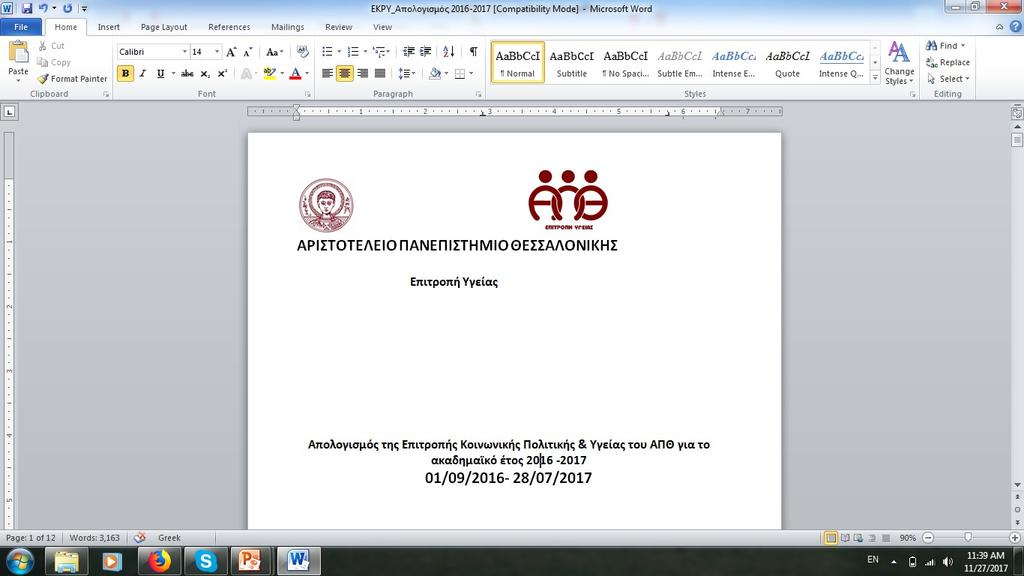The height and width of the screenshot is (576, 1024).
Task: Click Zoom Out minus button
Action: (x=928, y=537)
